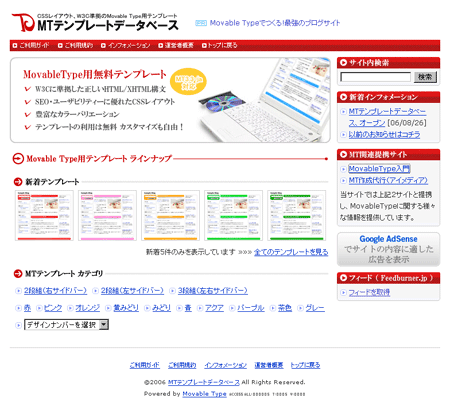Viewport: 450px width, 405px height.
Task: Select the アクア color category link
Action: pyautogui.click(x=214, y=308)
